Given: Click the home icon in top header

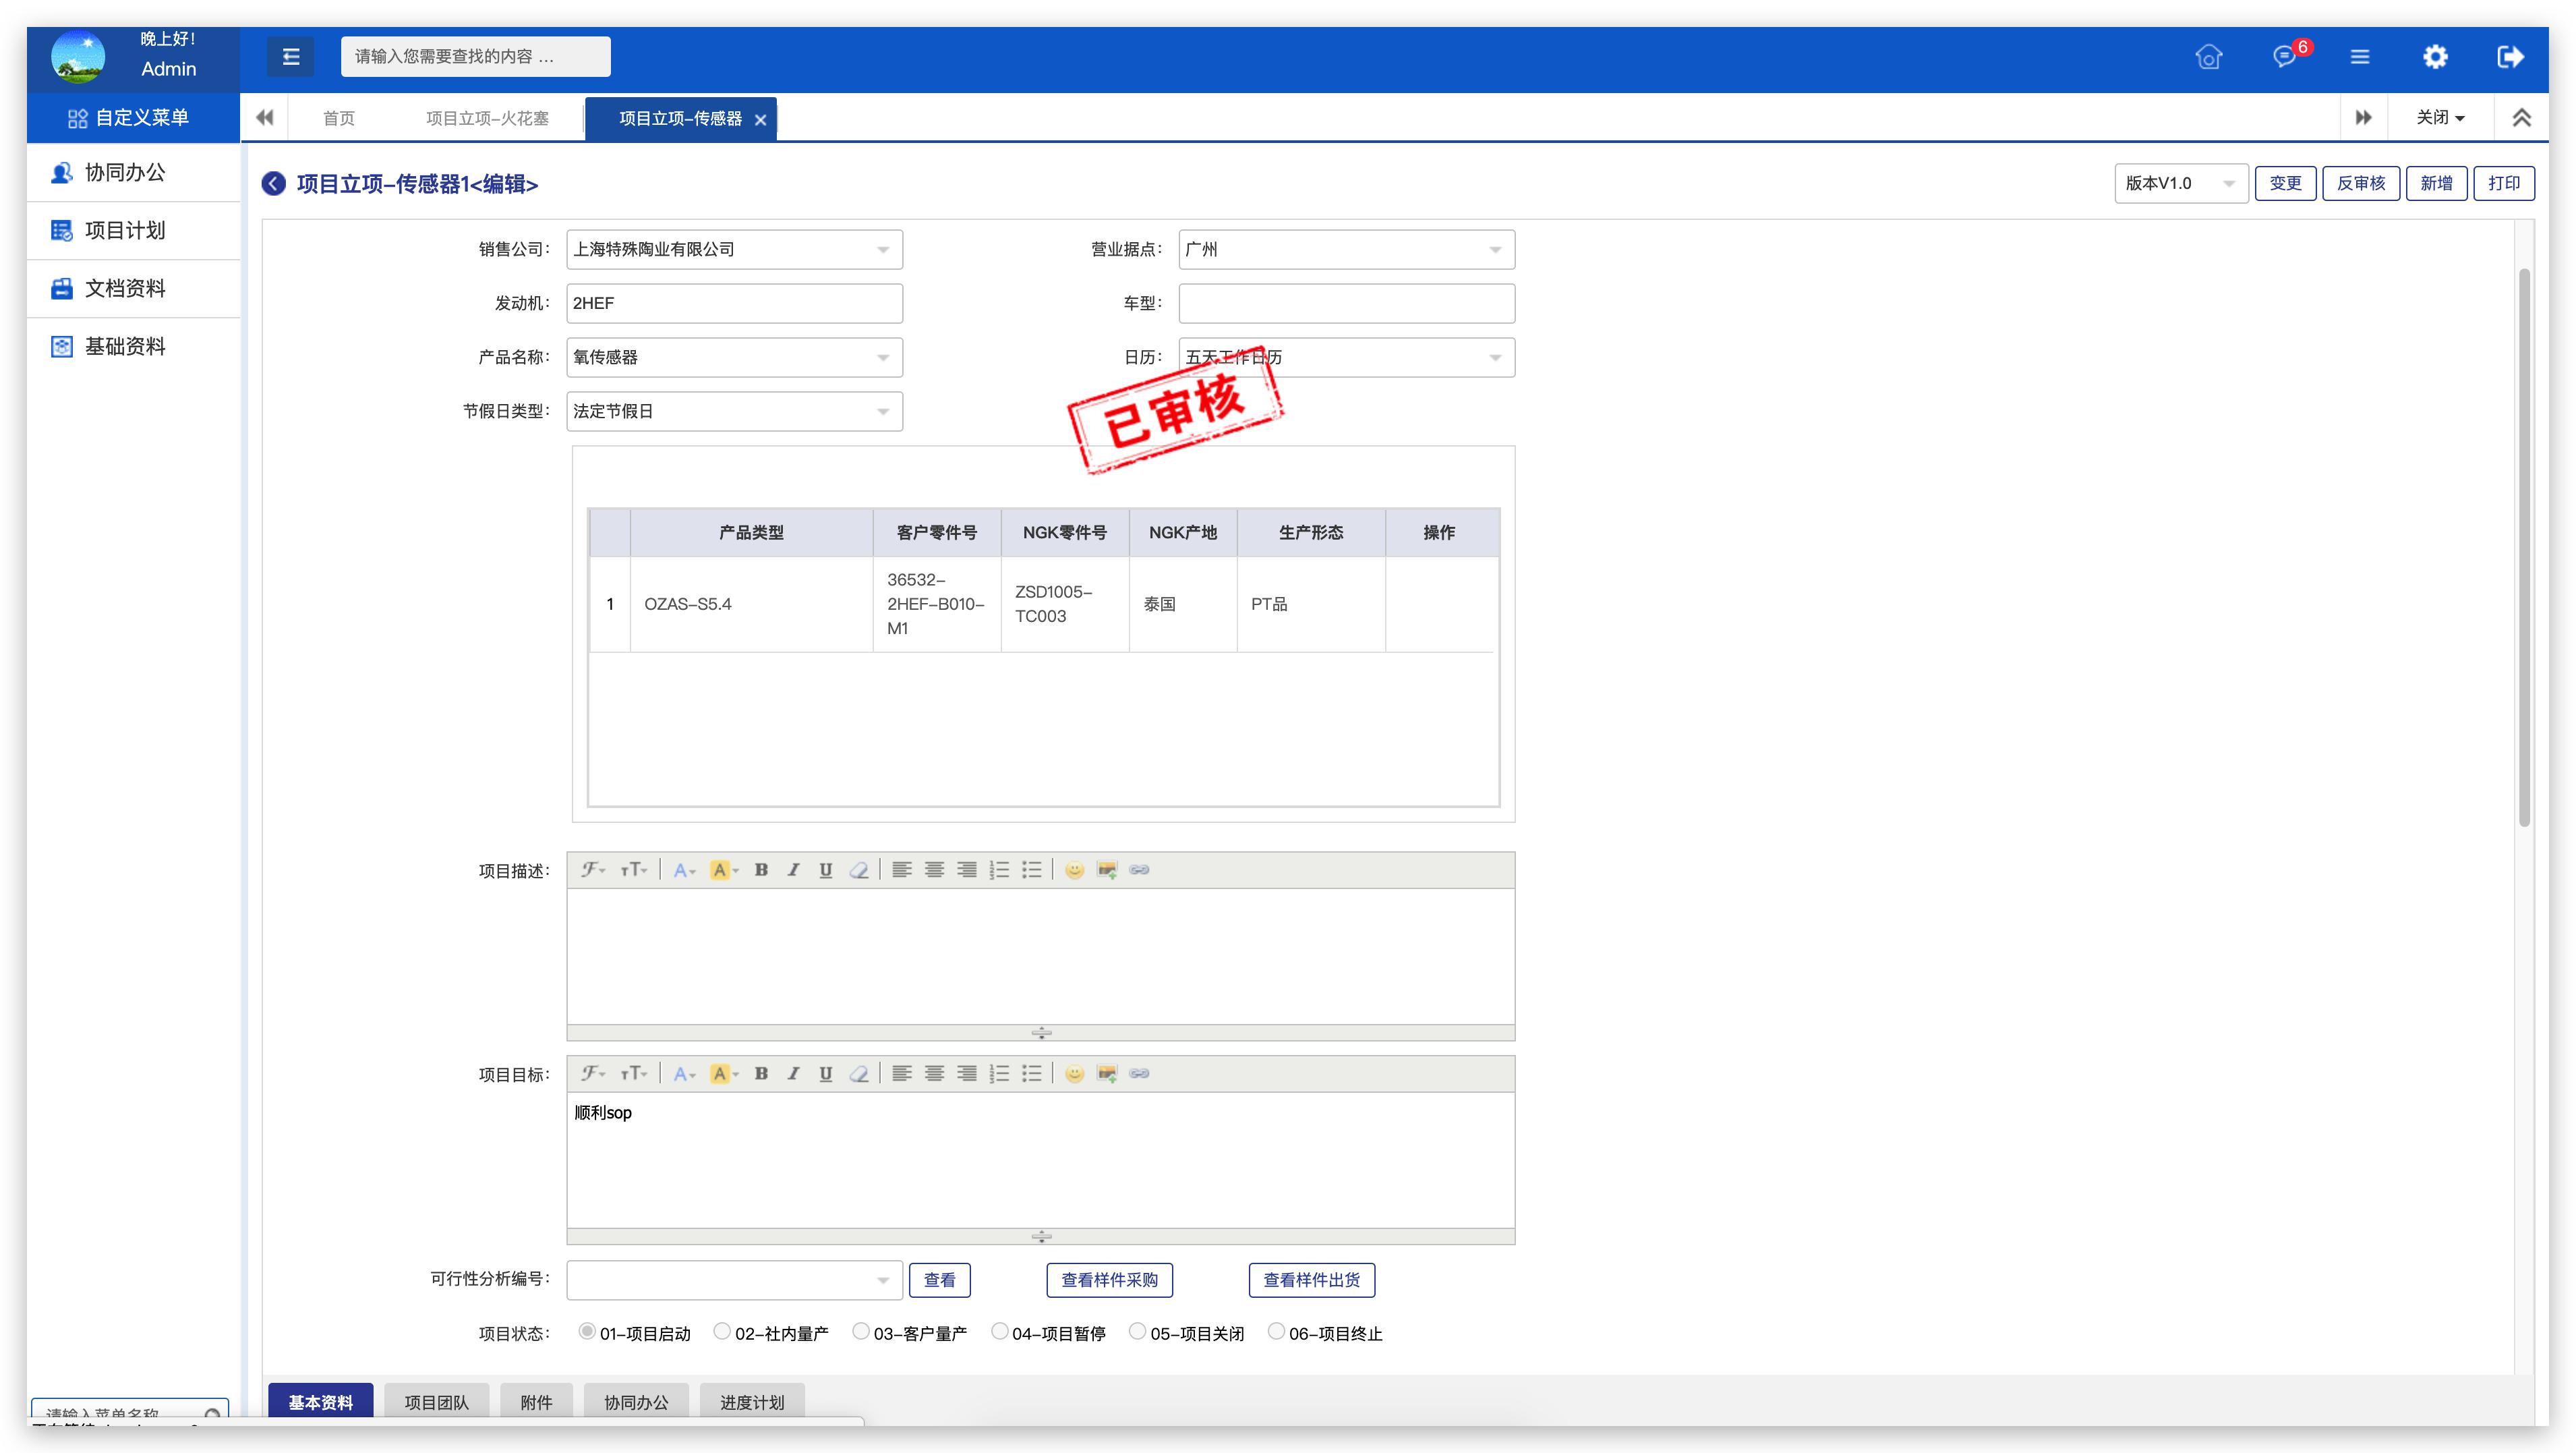Looking at the screenshot, I should point(2208,57).
